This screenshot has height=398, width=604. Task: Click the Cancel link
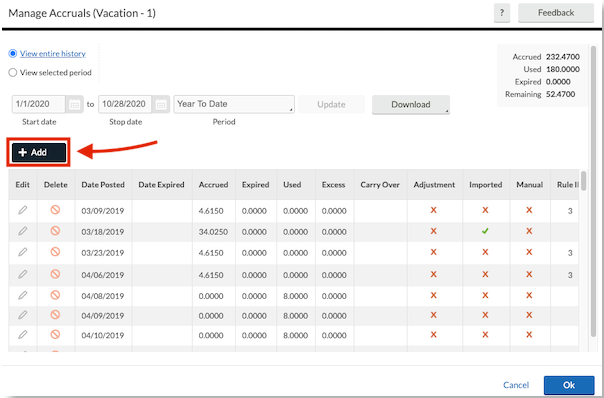click(x=516, y=385)
